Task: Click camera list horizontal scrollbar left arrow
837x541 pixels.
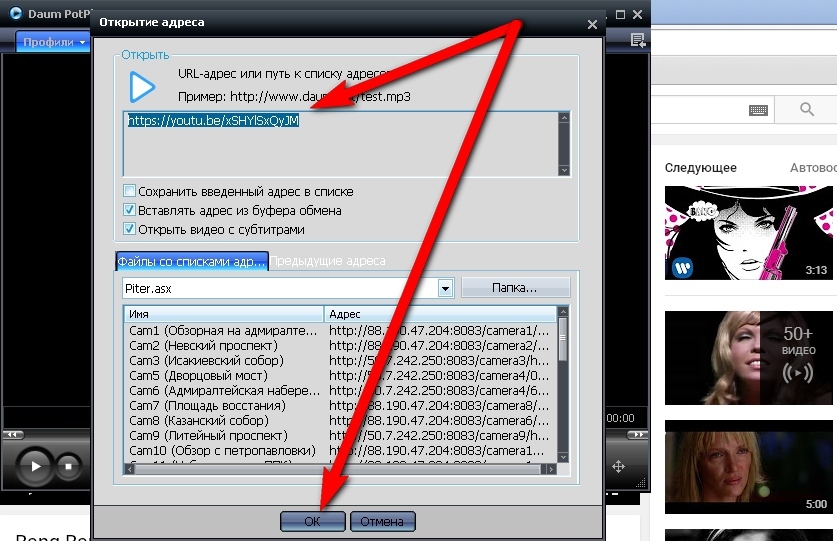Action: tap(130, 469)
